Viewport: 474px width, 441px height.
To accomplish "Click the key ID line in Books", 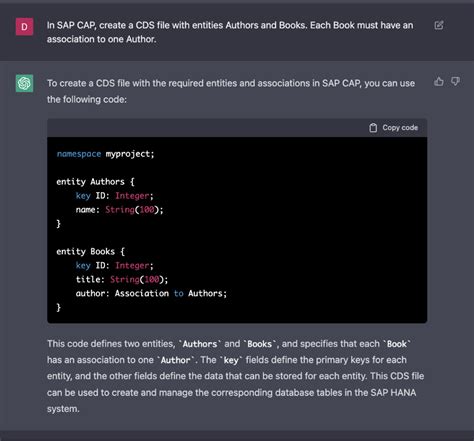I will click(x=114, y=265).
